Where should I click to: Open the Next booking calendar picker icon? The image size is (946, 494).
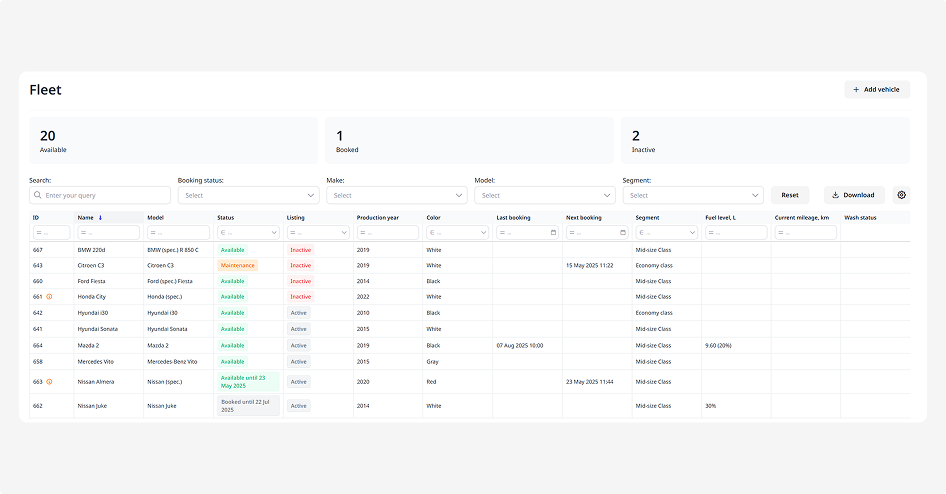click(623, 233)
